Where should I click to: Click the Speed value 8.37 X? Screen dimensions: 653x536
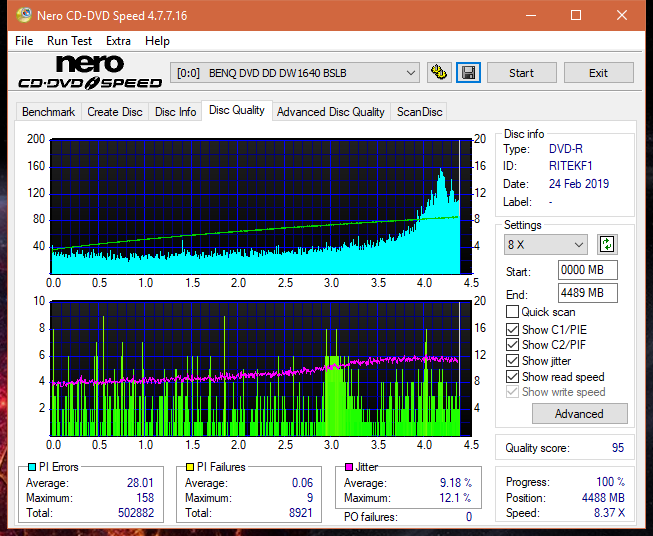coord(610,513)
